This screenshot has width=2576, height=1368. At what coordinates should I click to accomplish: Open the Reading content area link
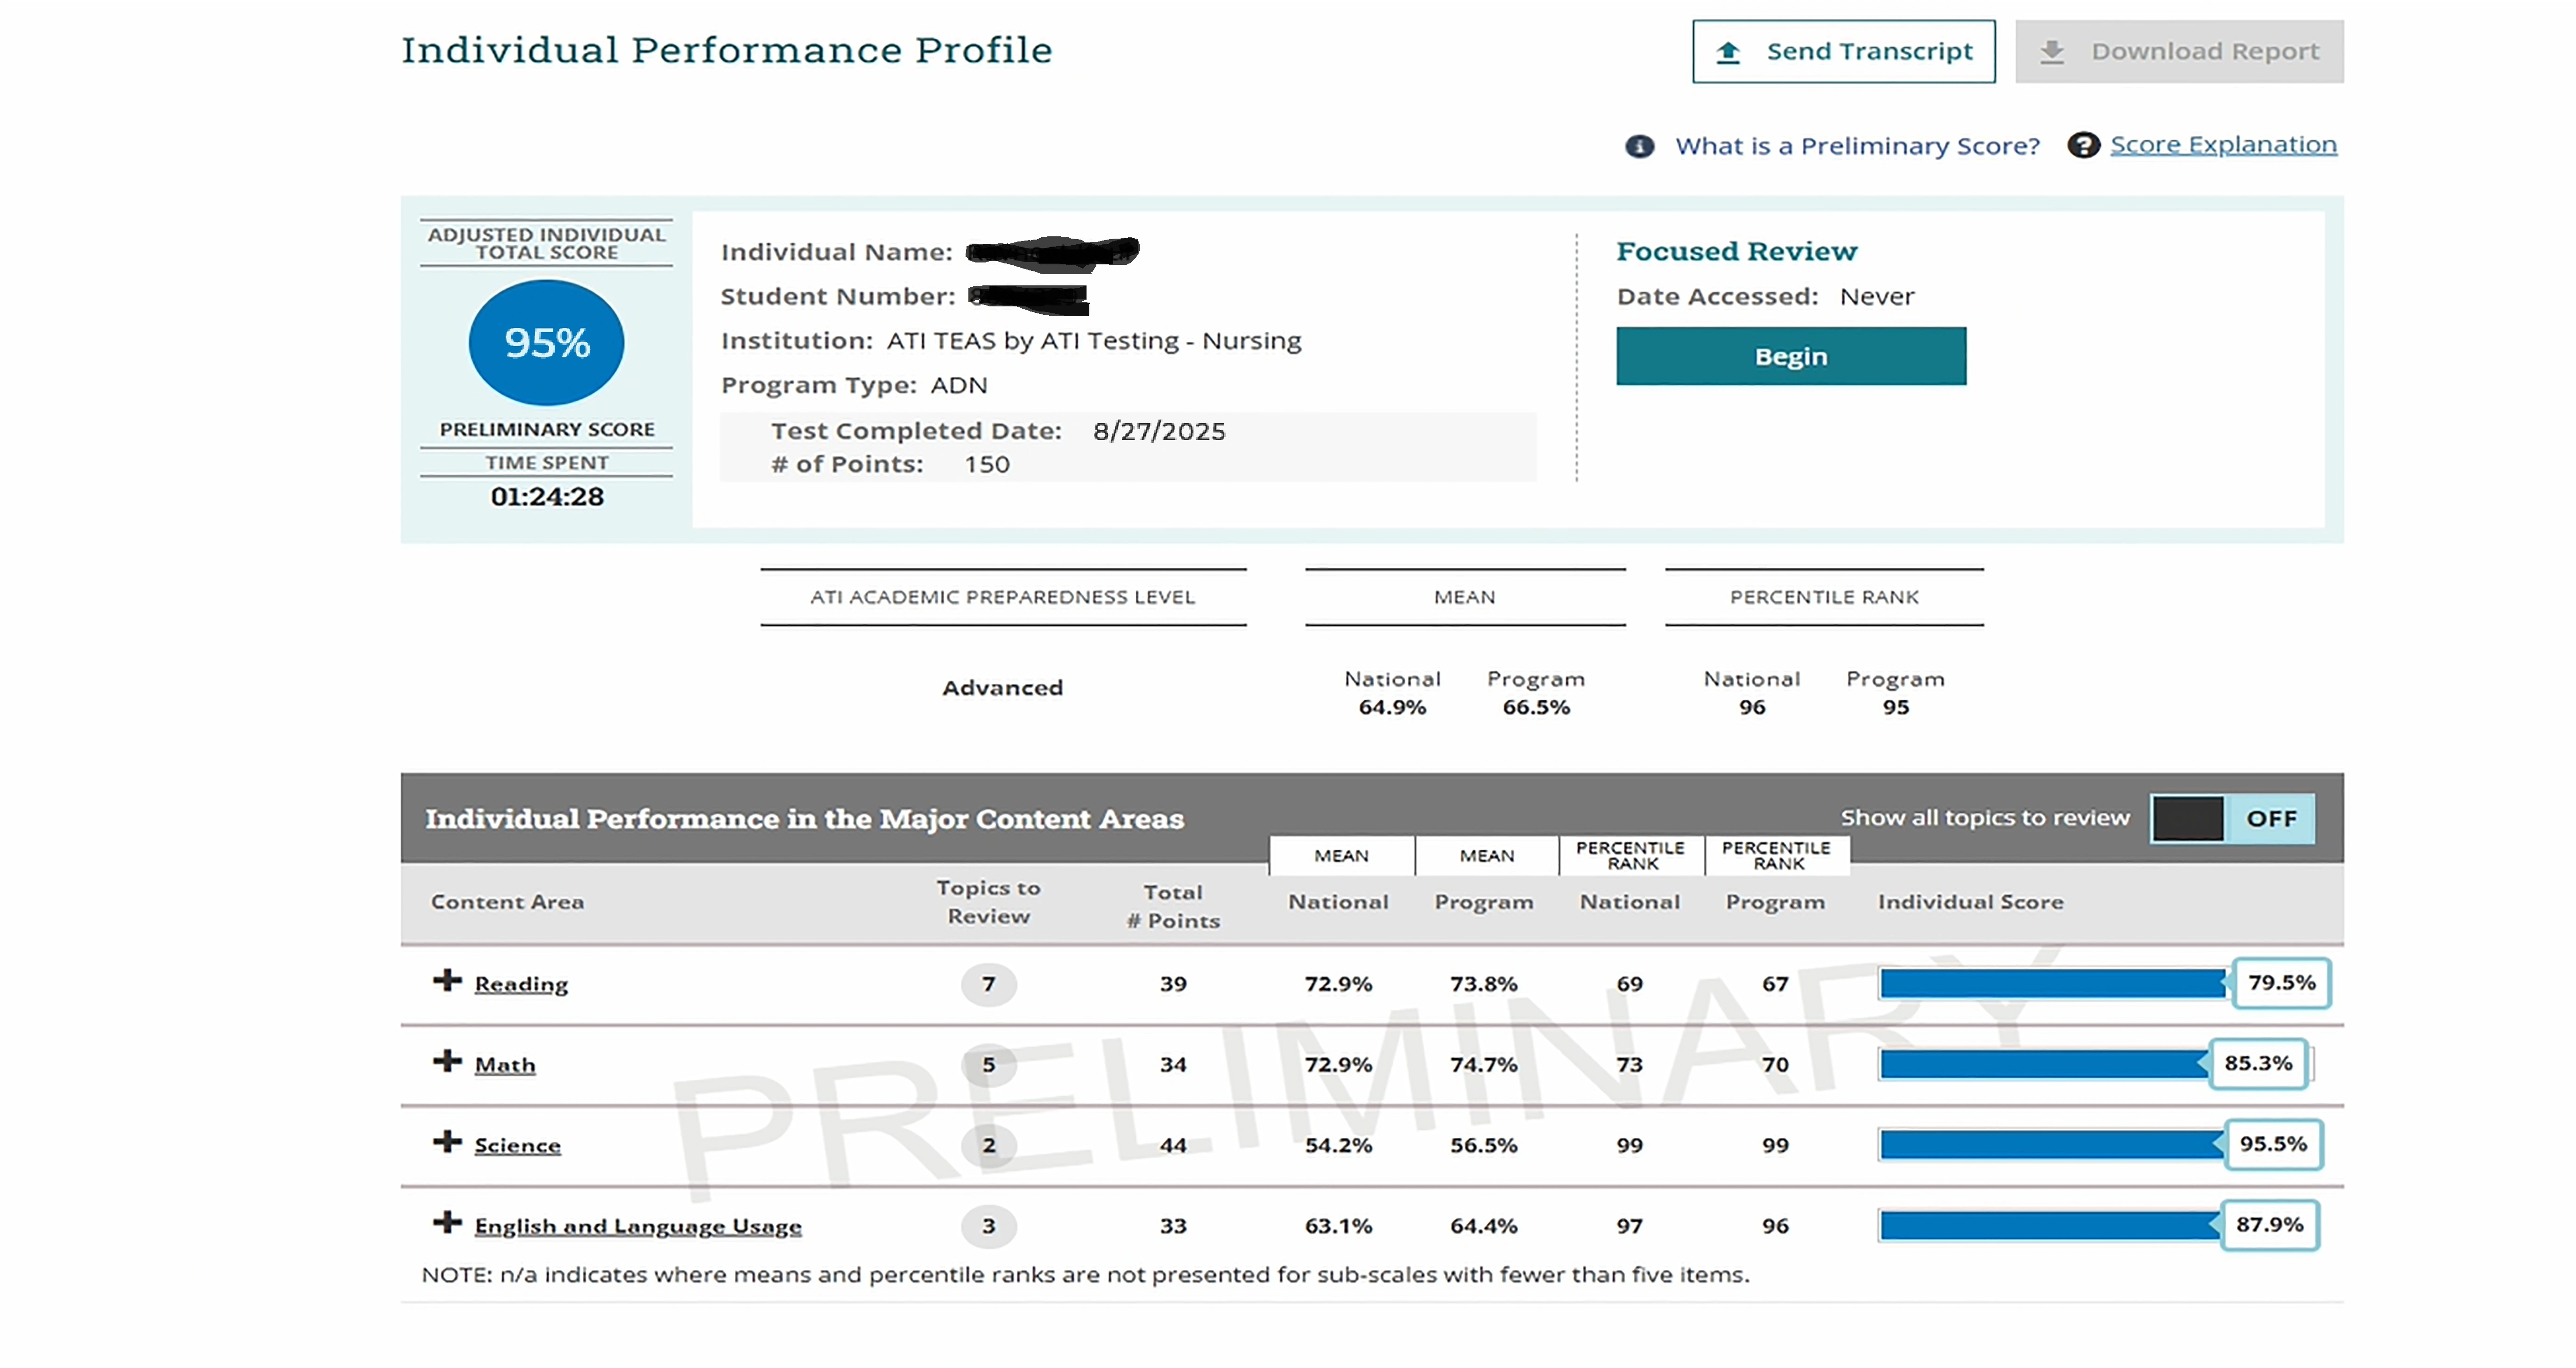521,984
